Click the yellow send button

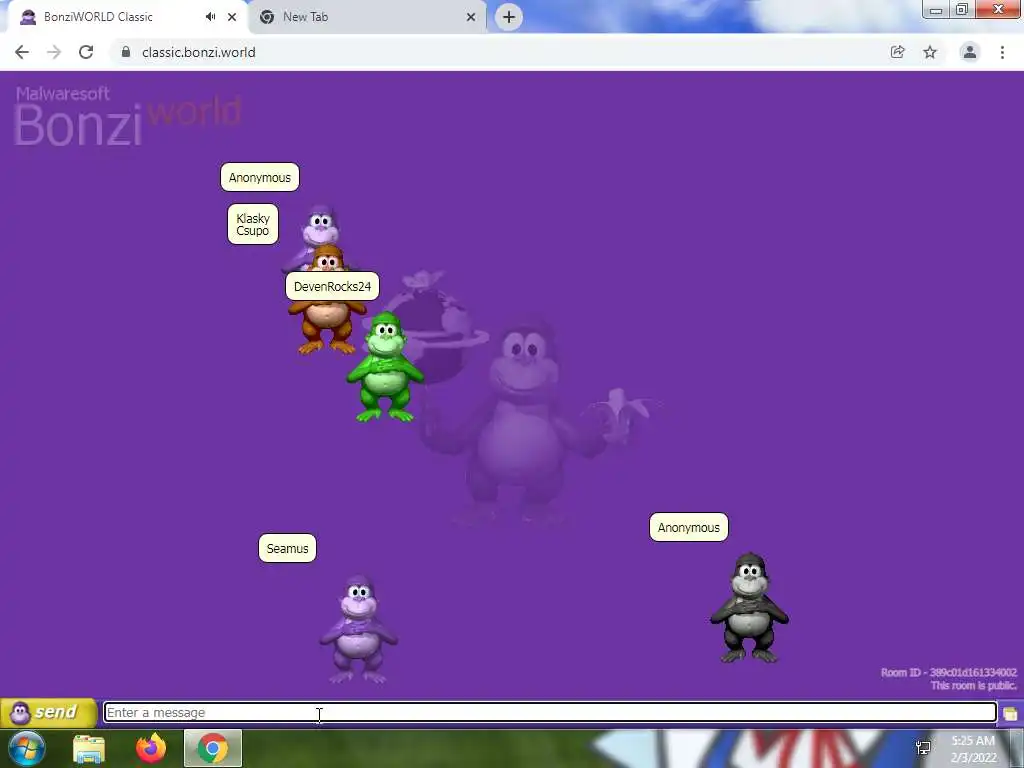49,712
